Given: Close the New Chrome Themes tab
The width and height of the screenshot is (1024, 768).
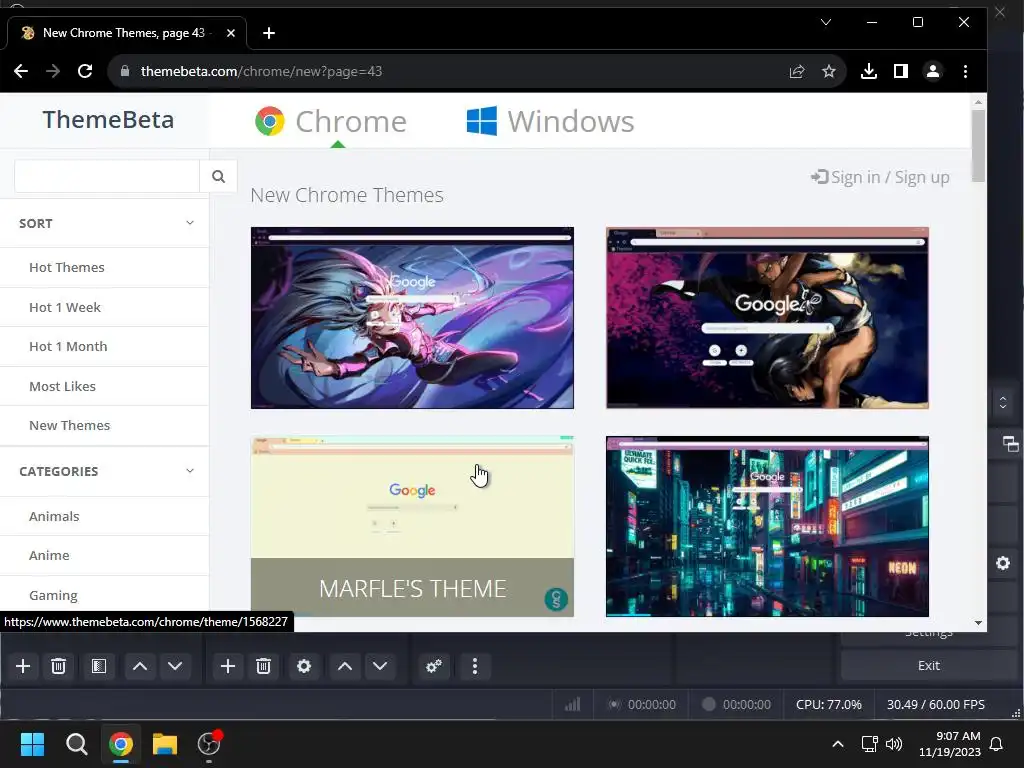Looking at the screenshot, I should (231, 33).
